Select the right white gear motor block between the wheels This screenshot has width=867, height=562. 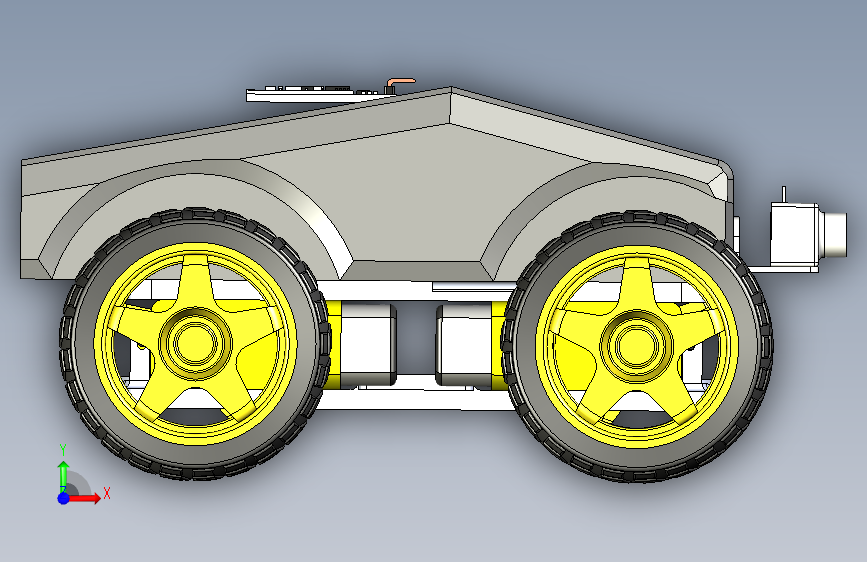[x=463, y=345]
